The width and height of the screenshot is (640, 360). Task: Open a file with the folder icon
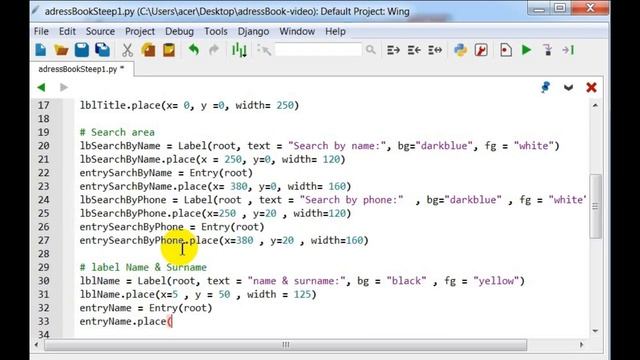(61, 50)
